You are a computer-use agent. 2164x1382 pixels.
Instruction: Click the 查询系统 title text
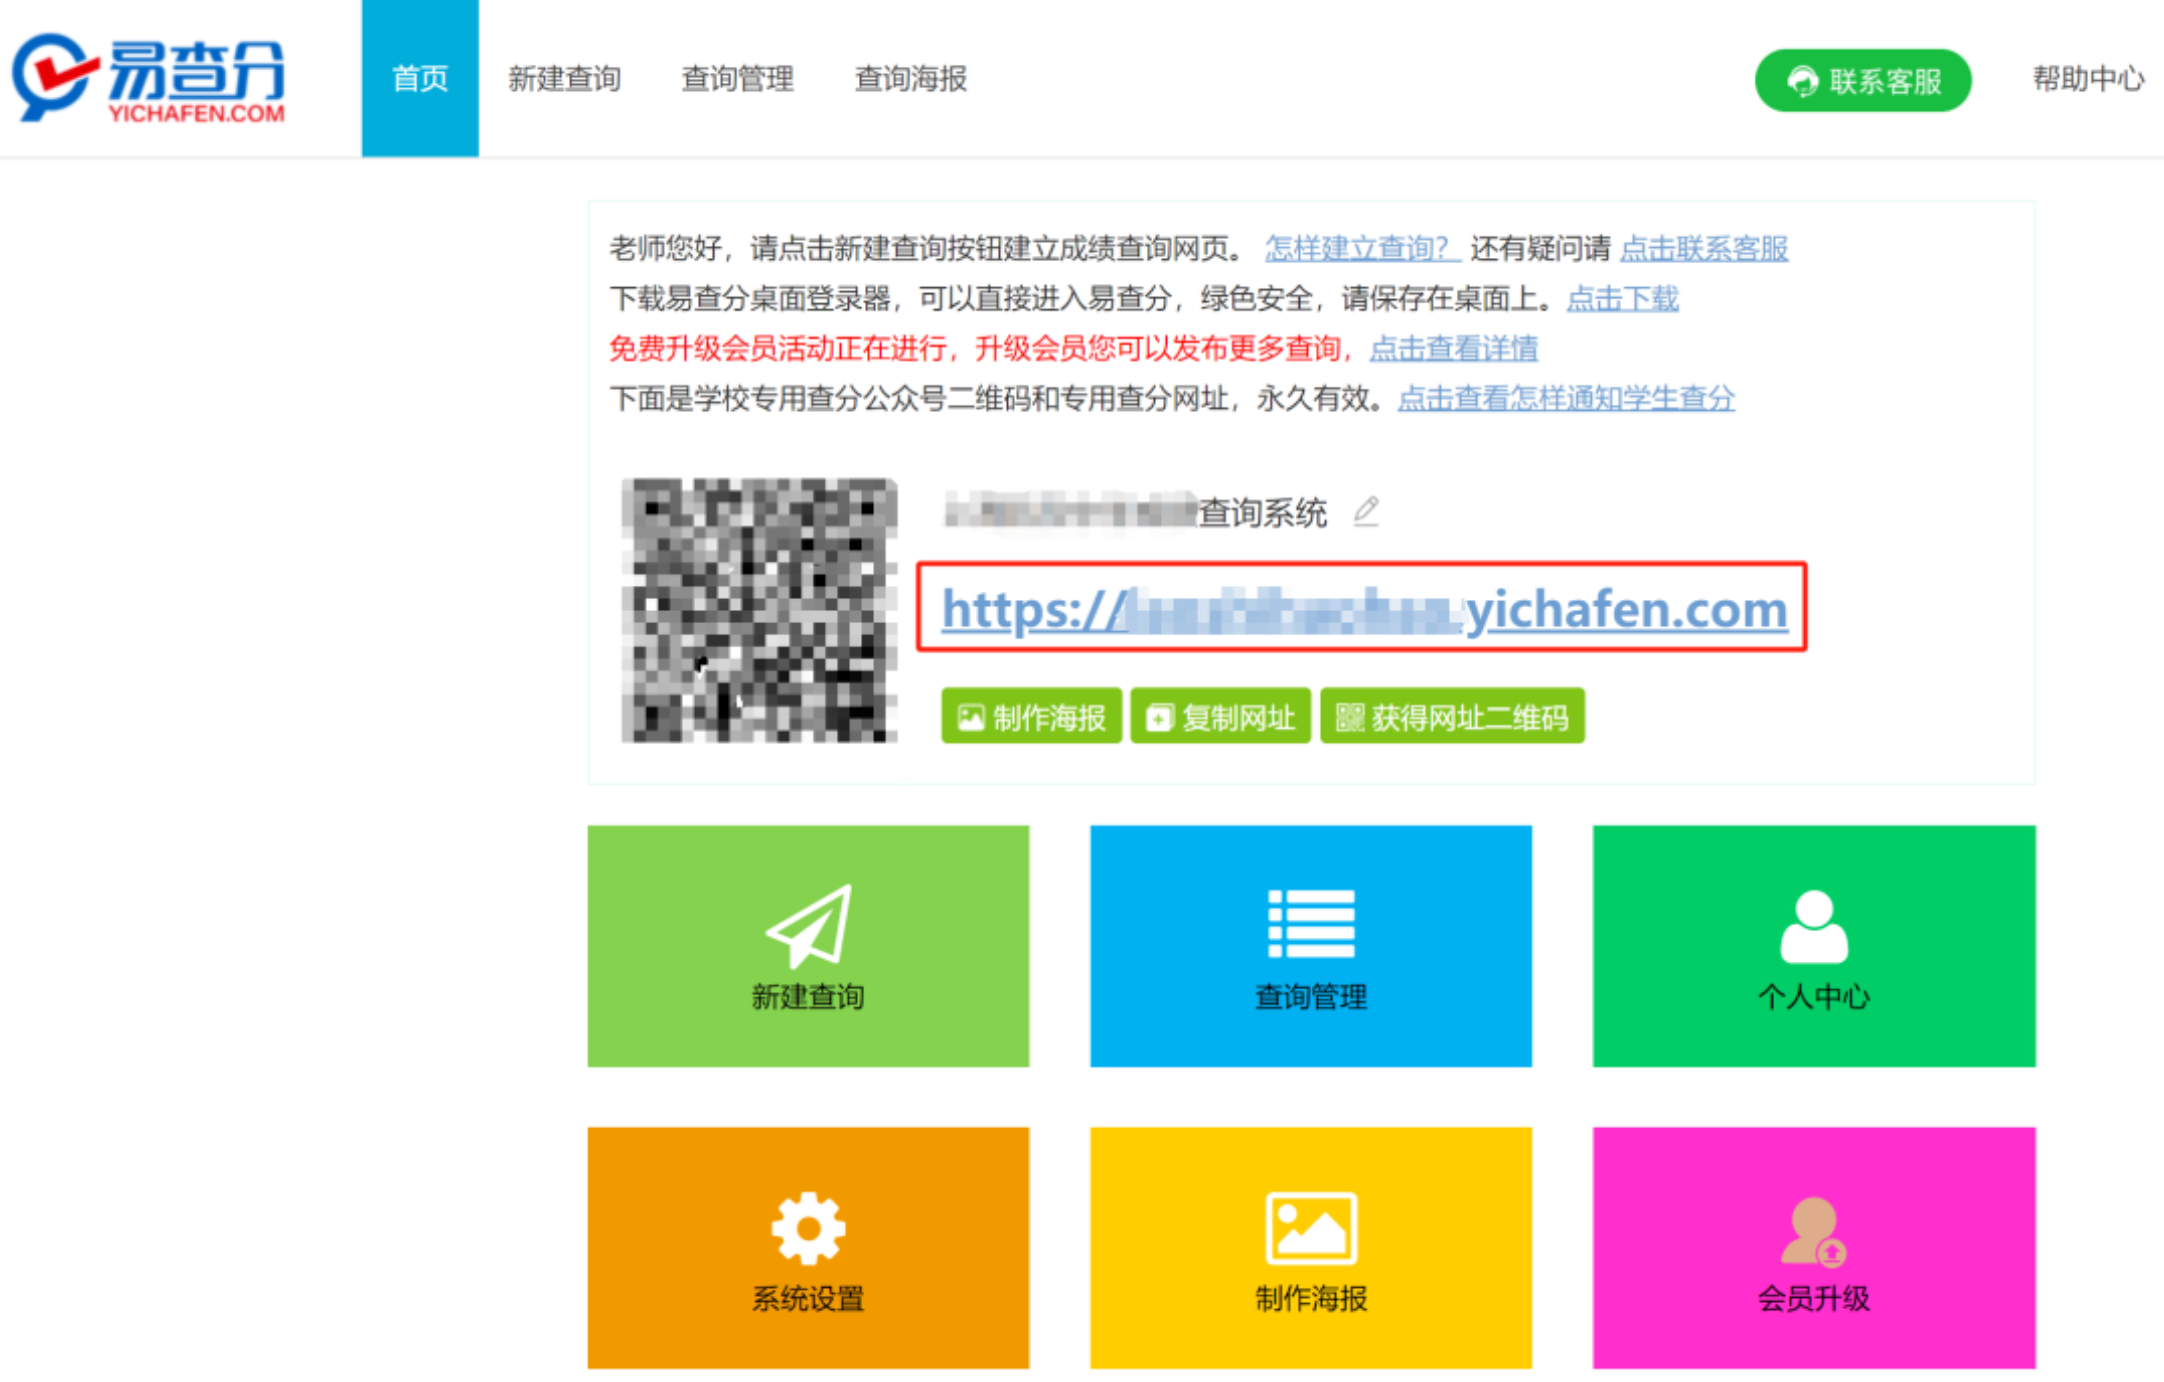[x=1263, y=512]
